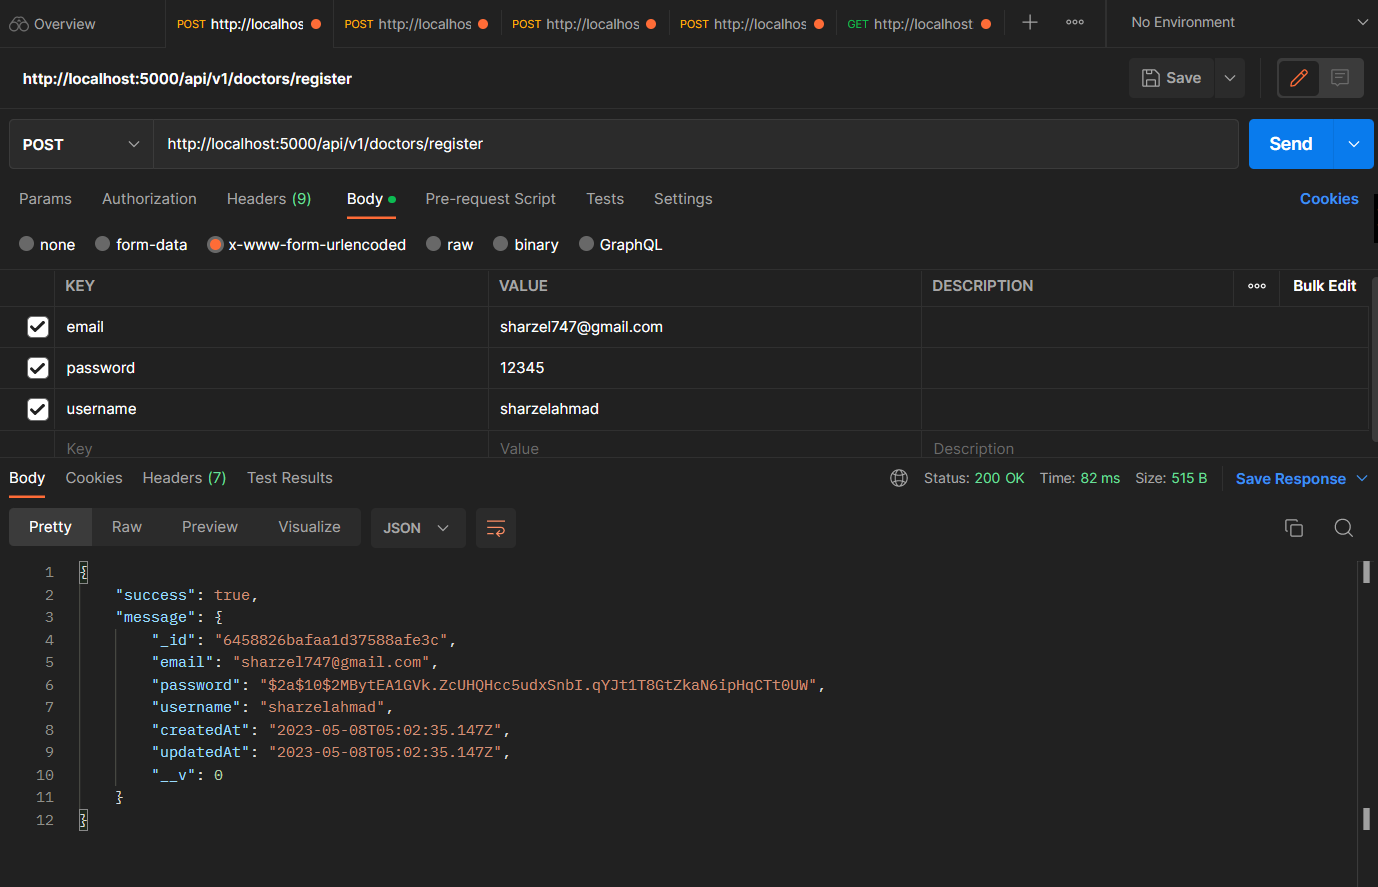This screenshot has height=887, width=1378.
Task: Switch to the Preview response tab
Action: [209, 526]
